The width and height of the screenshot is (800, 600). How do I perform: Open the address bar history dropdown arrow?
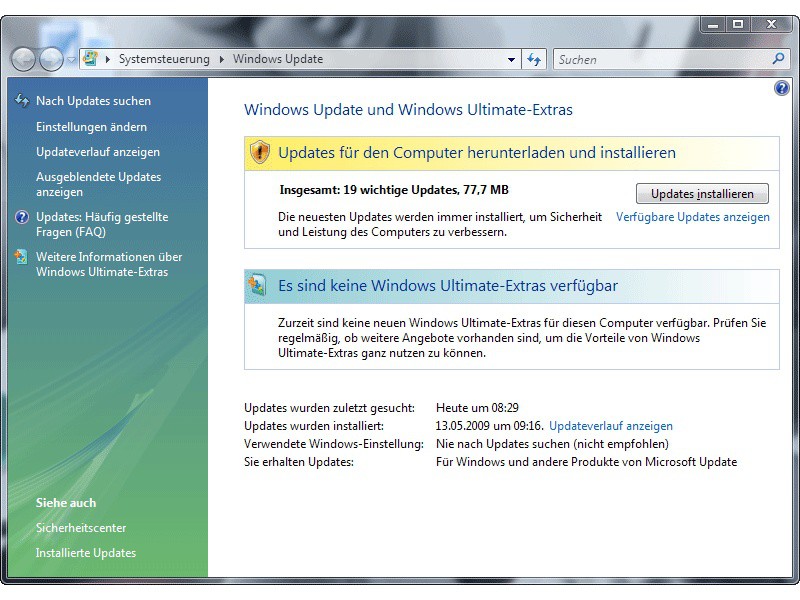coord(511,59)
